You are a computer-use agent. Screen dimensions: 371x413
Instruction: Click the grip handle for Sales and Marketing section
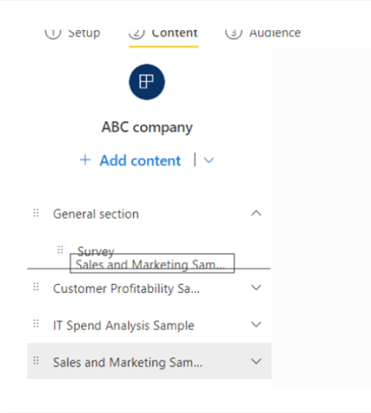tap(36, 361)
